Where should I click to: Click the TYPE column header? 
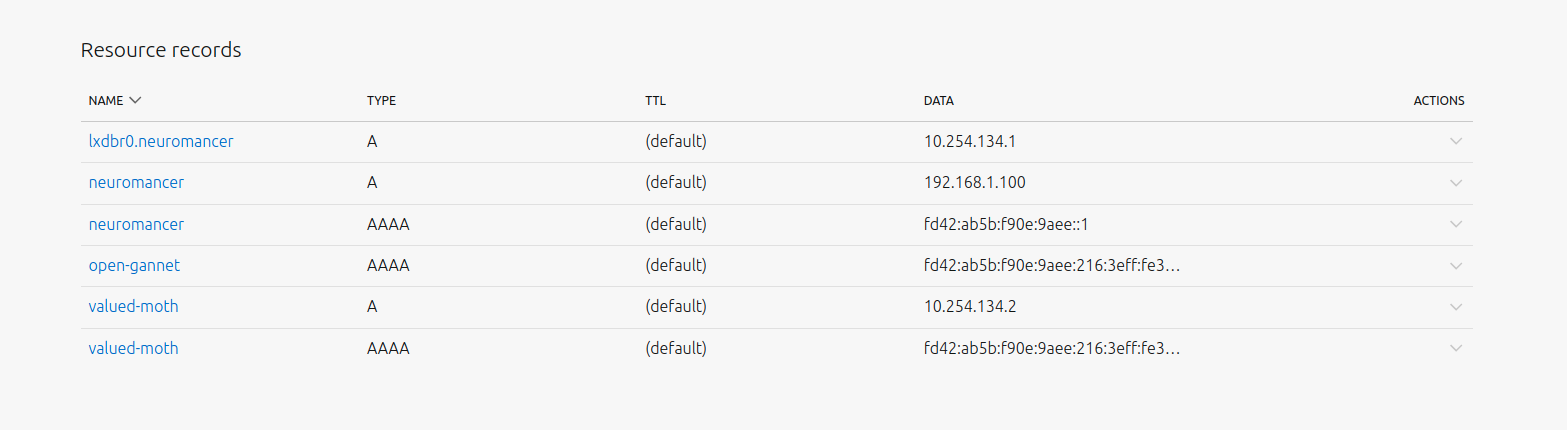[381, 101]
